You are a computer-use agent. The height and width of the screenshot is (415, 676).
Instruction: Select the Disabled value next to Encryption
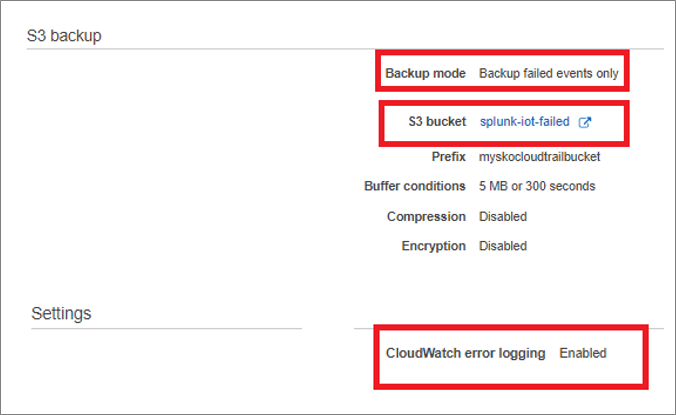[x=503, y=246]
